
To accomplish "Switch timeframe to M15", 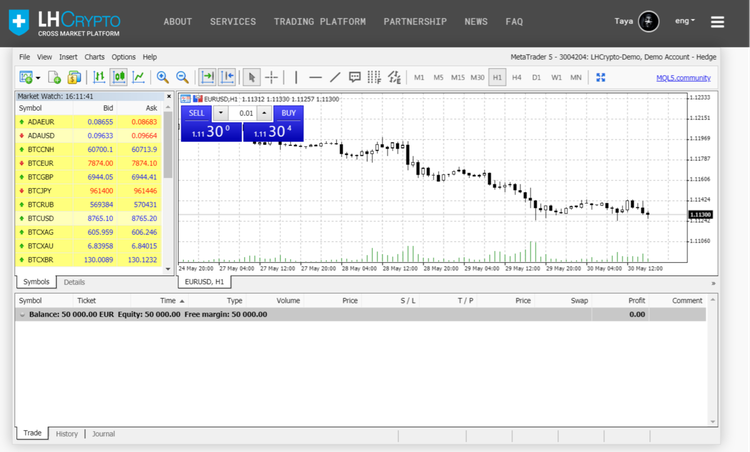I will tap(457, 77).
